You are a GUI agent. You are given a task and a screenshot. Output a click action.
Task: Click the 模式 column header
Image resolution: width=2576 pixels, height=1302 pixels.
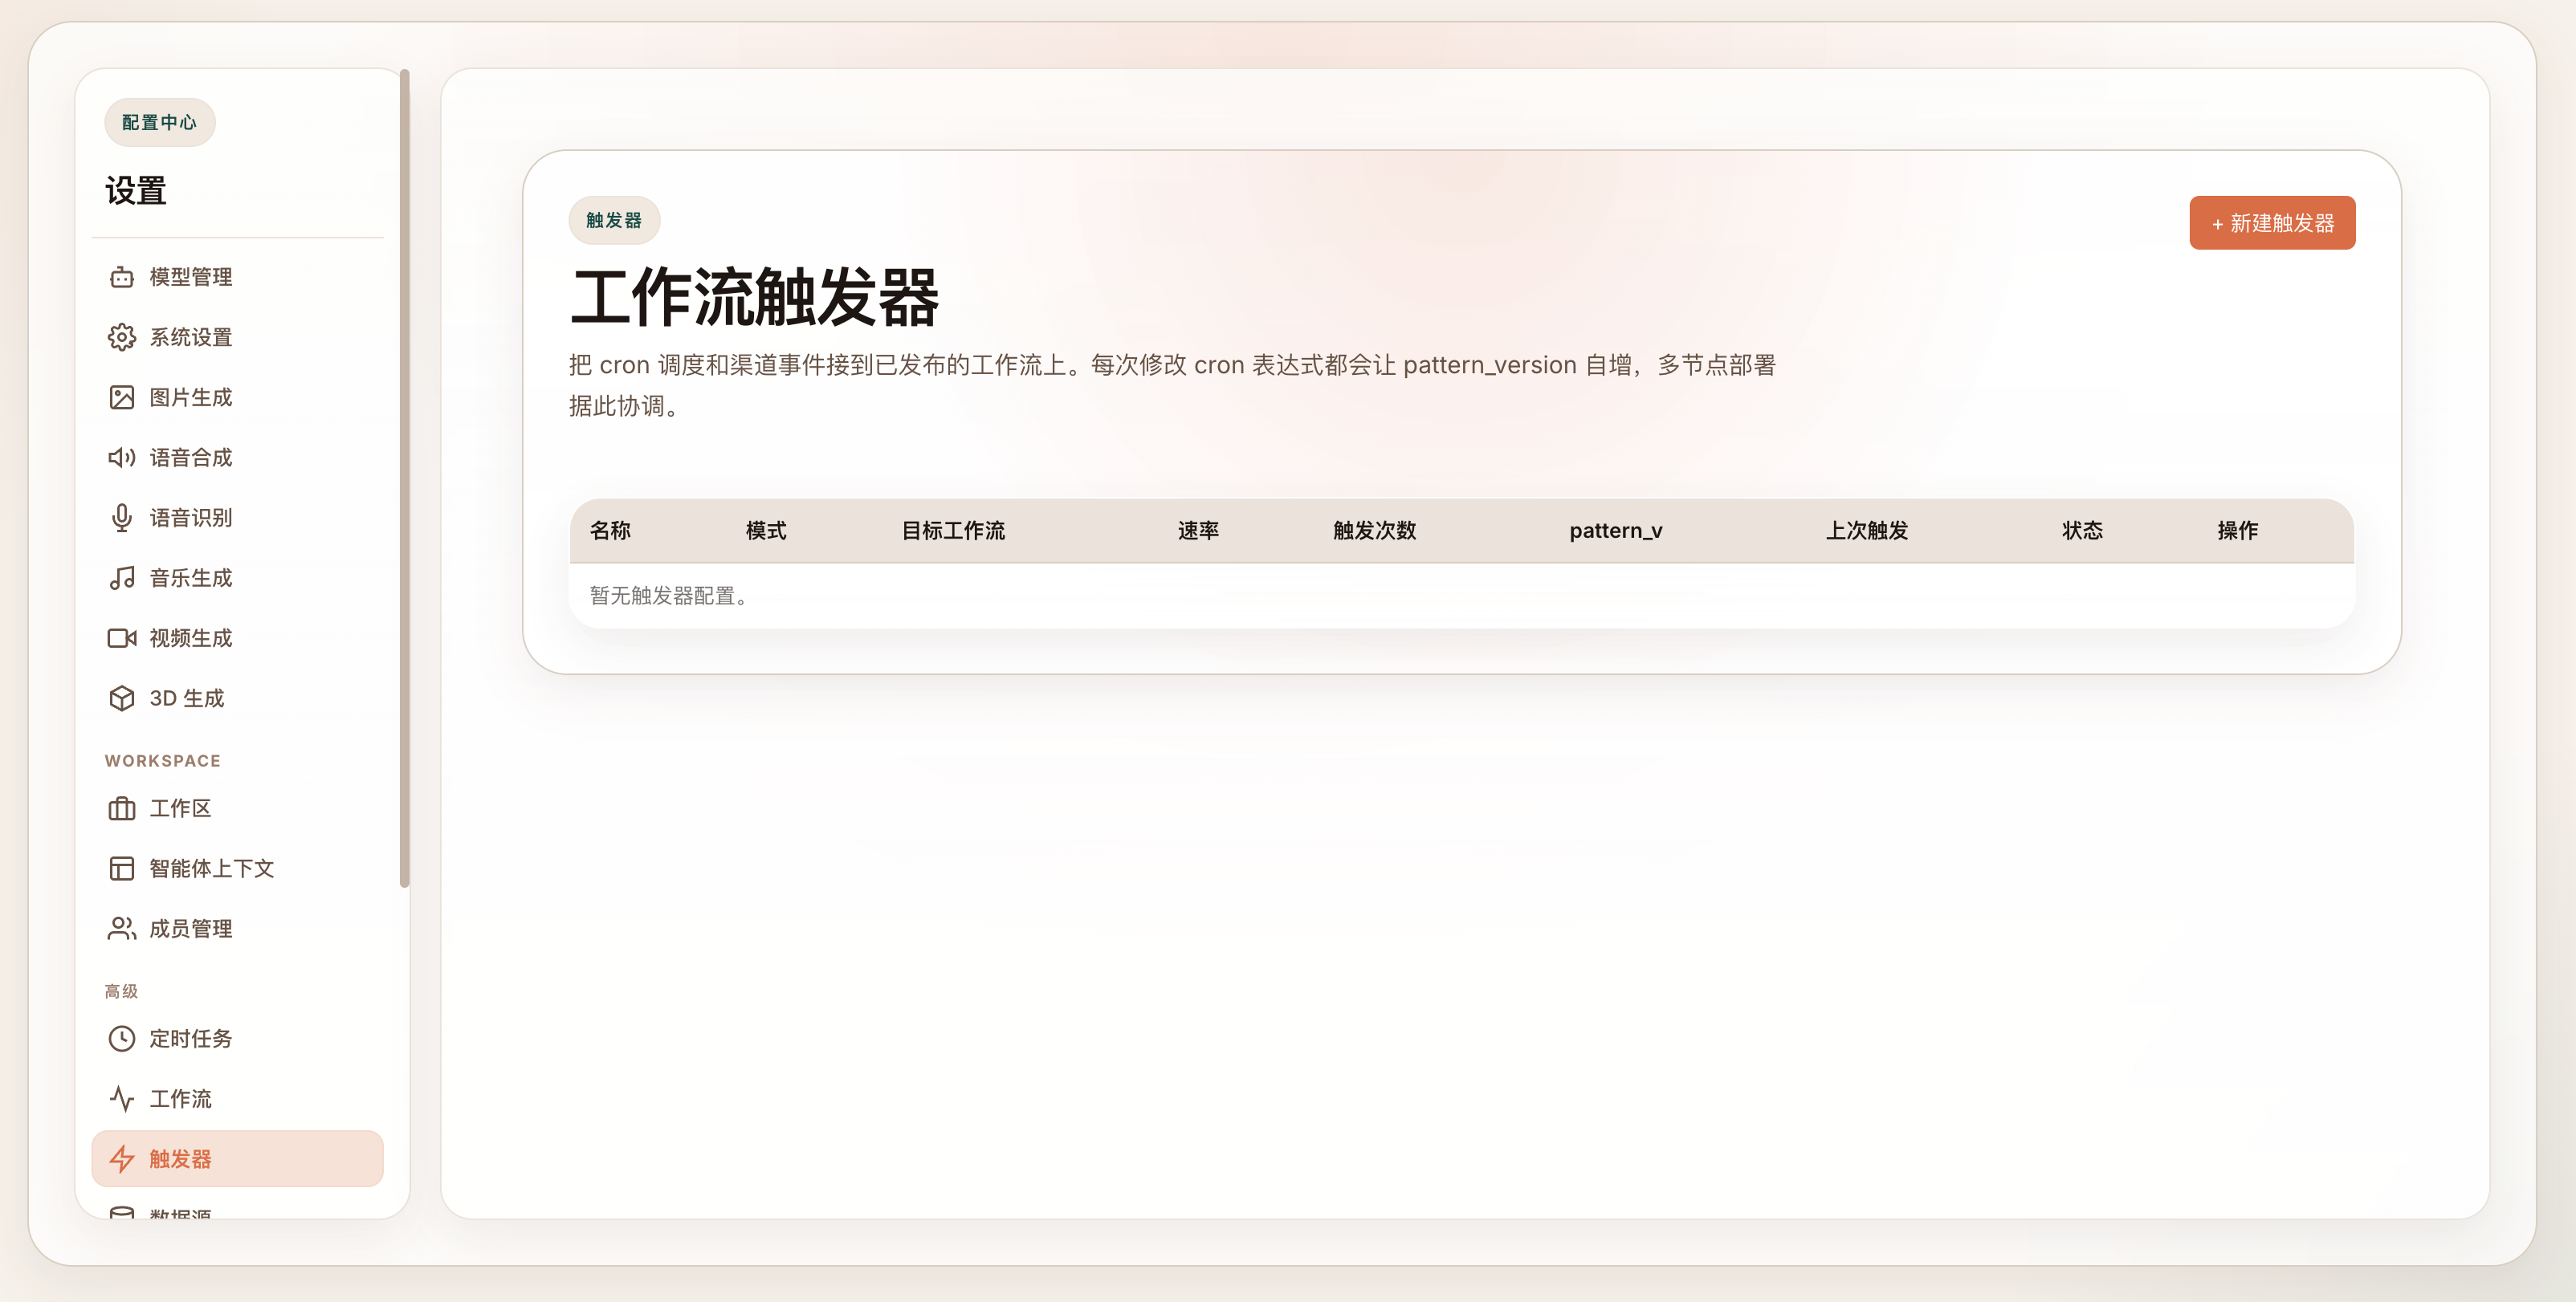766,530
